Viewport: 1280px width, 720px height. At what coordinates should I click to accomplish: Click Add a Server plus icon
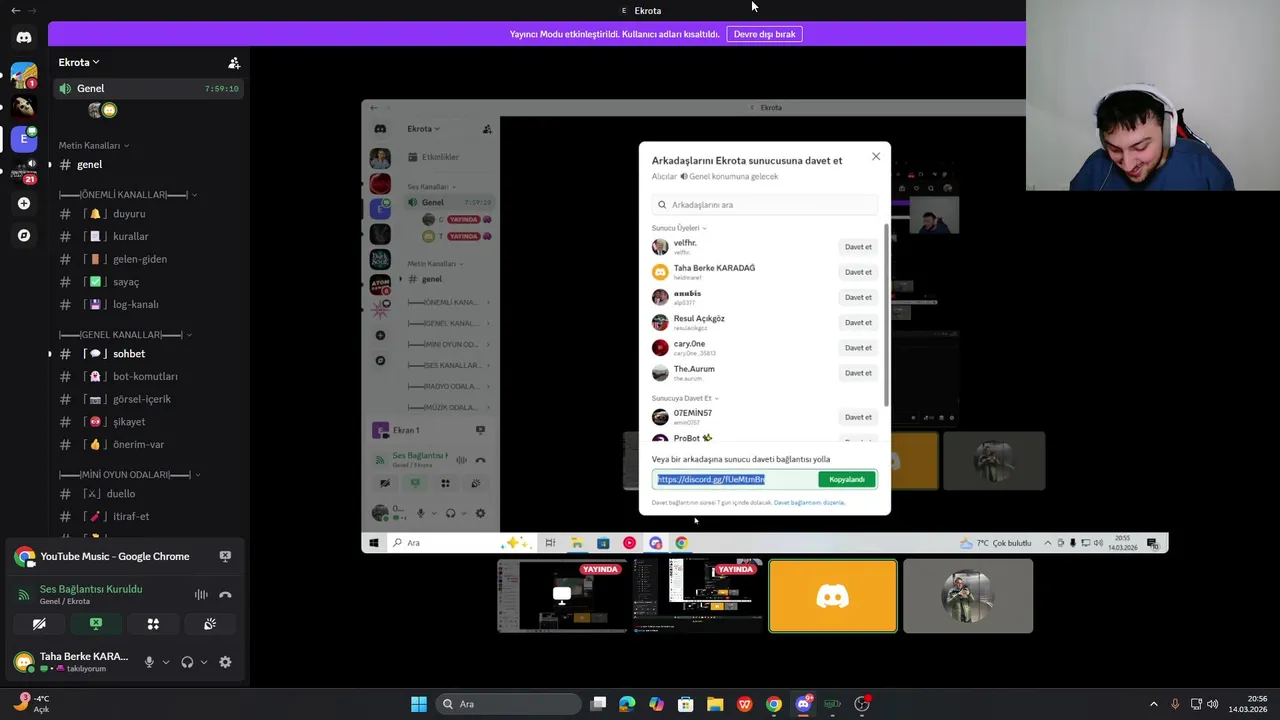24,203
